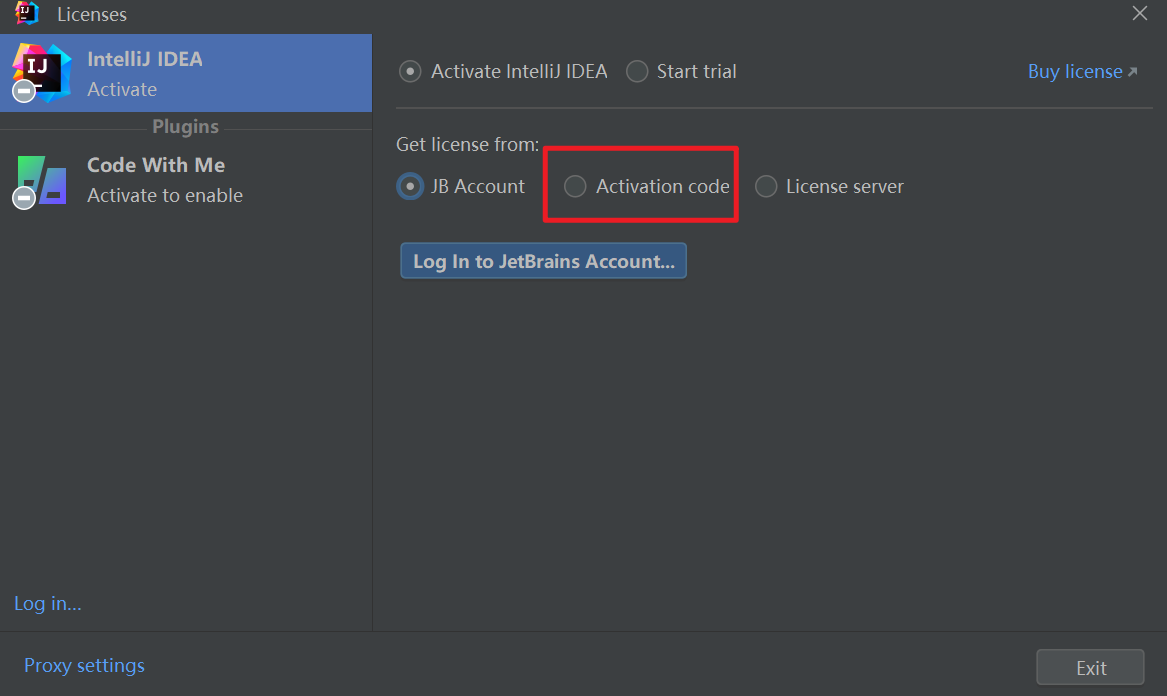Click the external arrow beside Buy license
The width and height of the screenshot is (1167, 696).
[x=1133, y=72]
